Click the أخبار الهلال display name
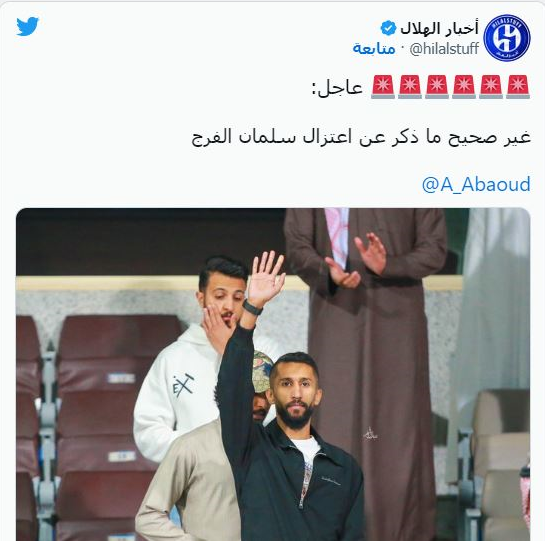The width and height of the screenshot is (545, 541). [x=439, y=28]
